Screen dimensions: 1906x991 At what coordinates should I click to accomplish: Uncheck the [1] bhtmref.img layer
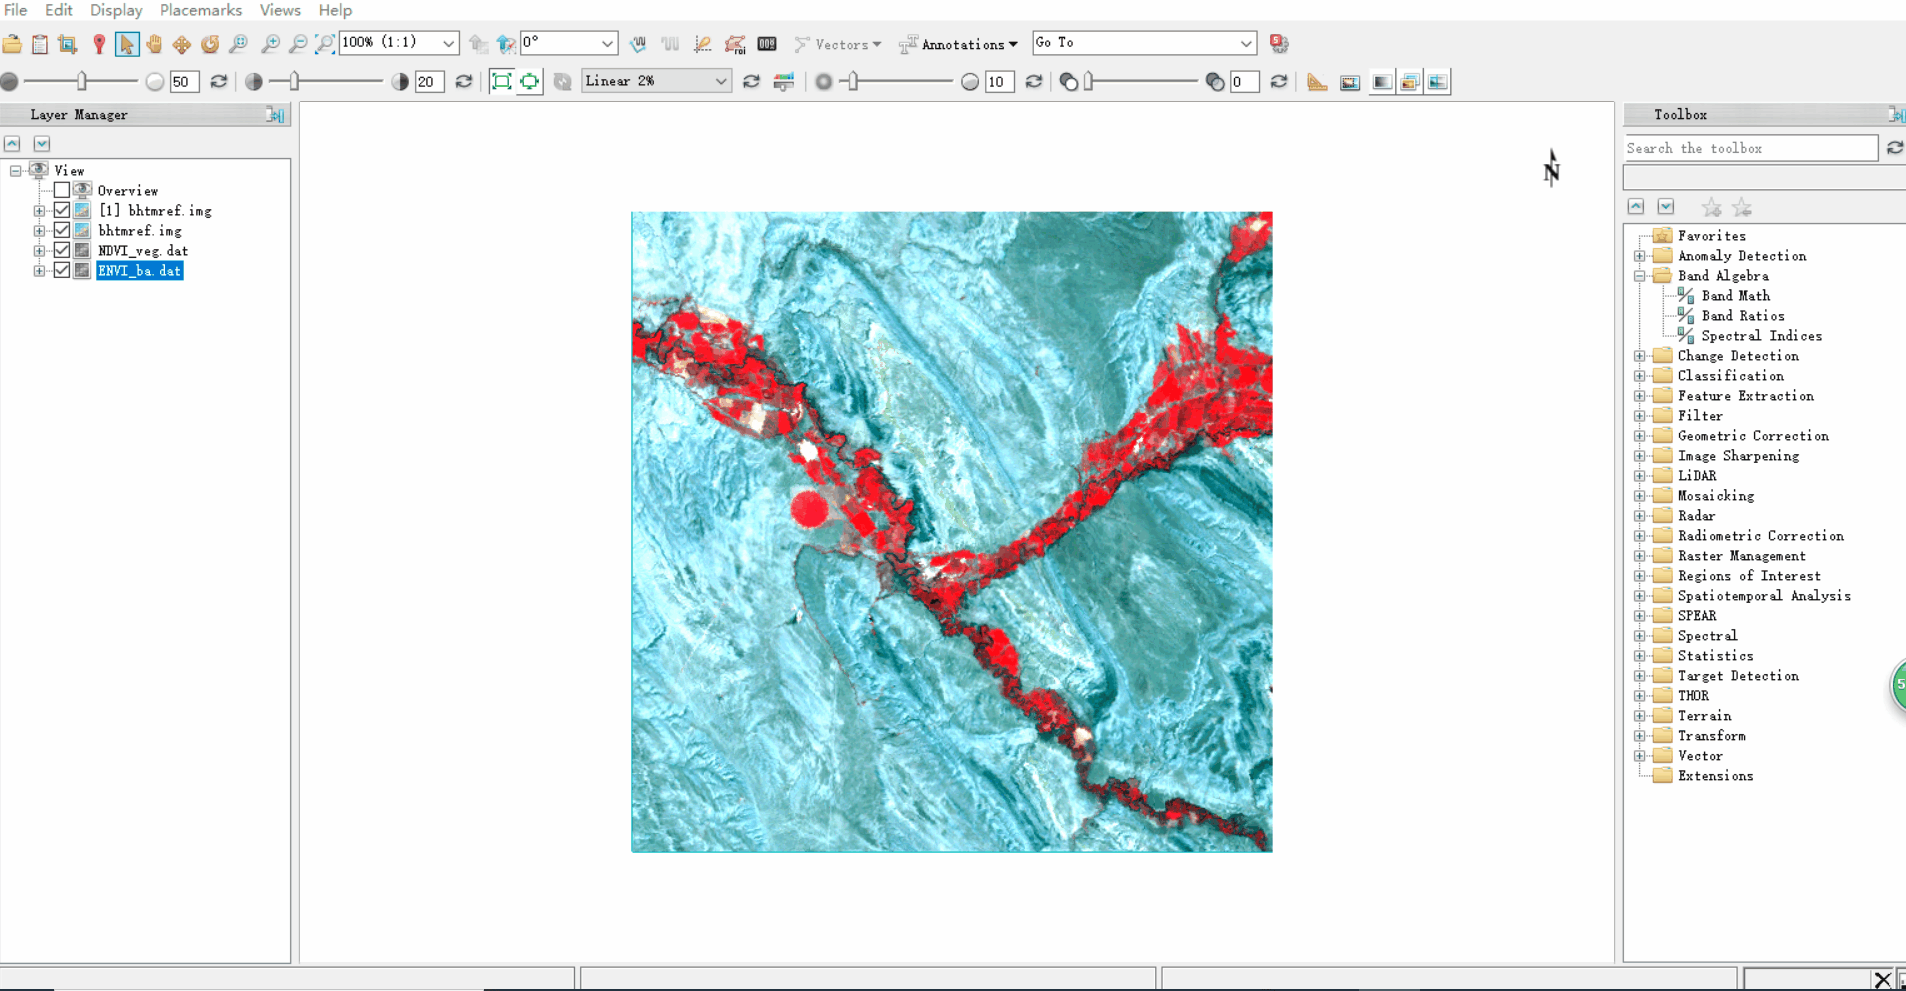click(x=62, y=210)
